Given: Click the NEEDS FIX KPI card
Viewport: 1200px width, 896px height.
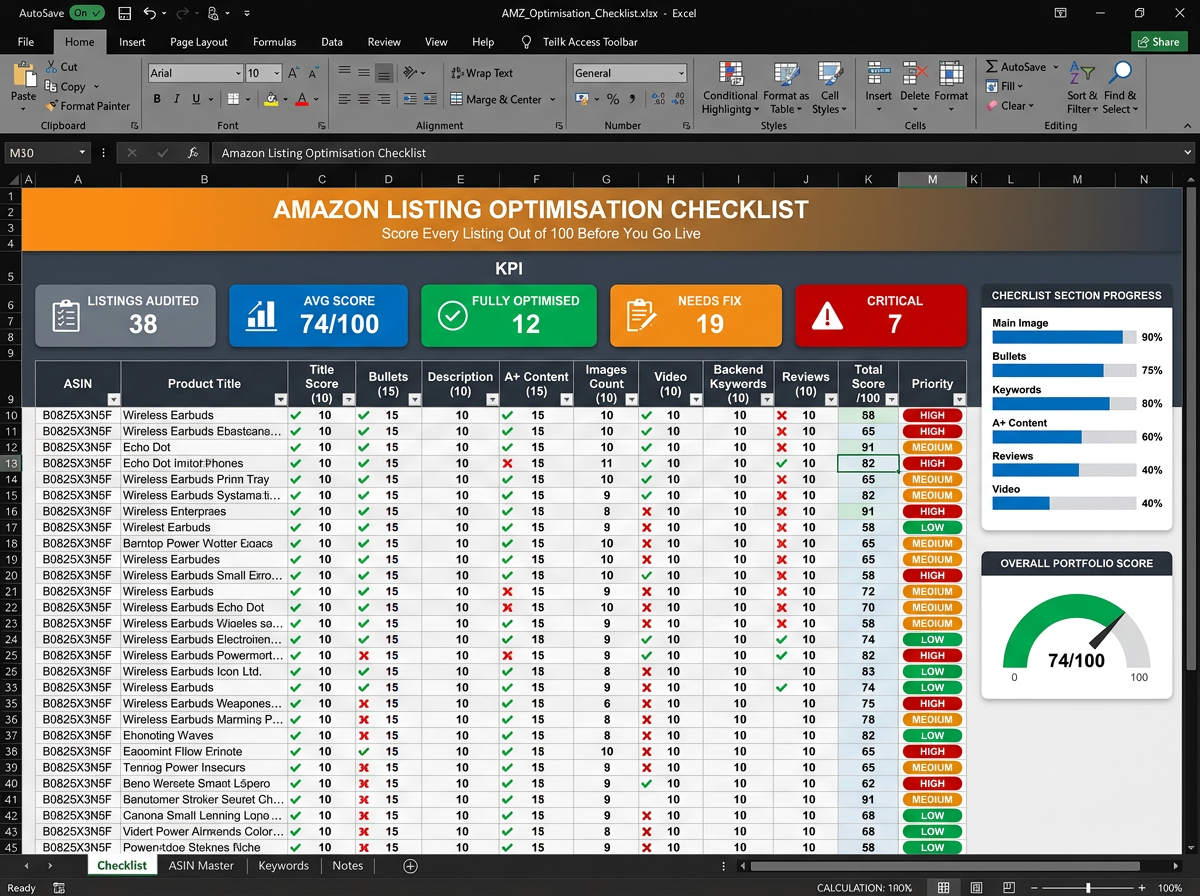Looking at the screenshot, I should click(696, 315).
